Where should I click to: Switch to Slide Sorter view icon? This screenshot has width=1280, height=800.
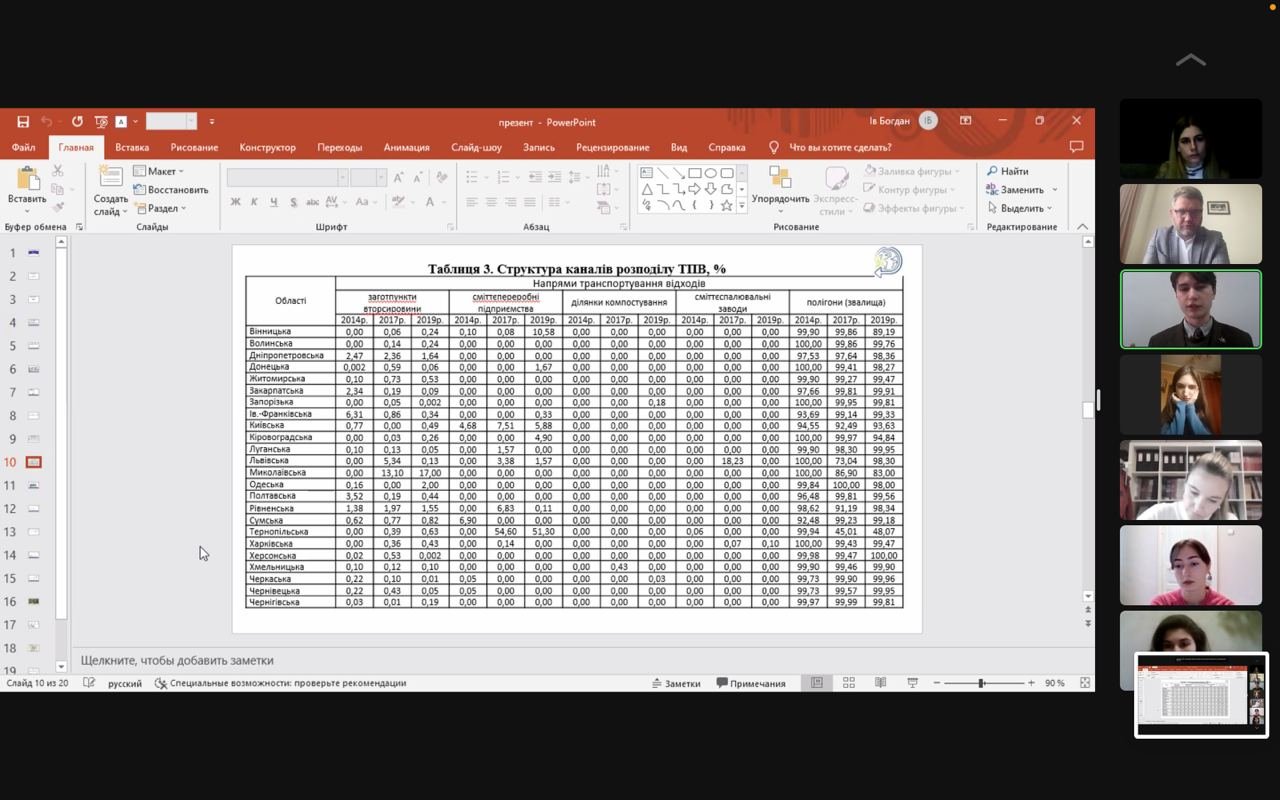(x=848, y=683)
